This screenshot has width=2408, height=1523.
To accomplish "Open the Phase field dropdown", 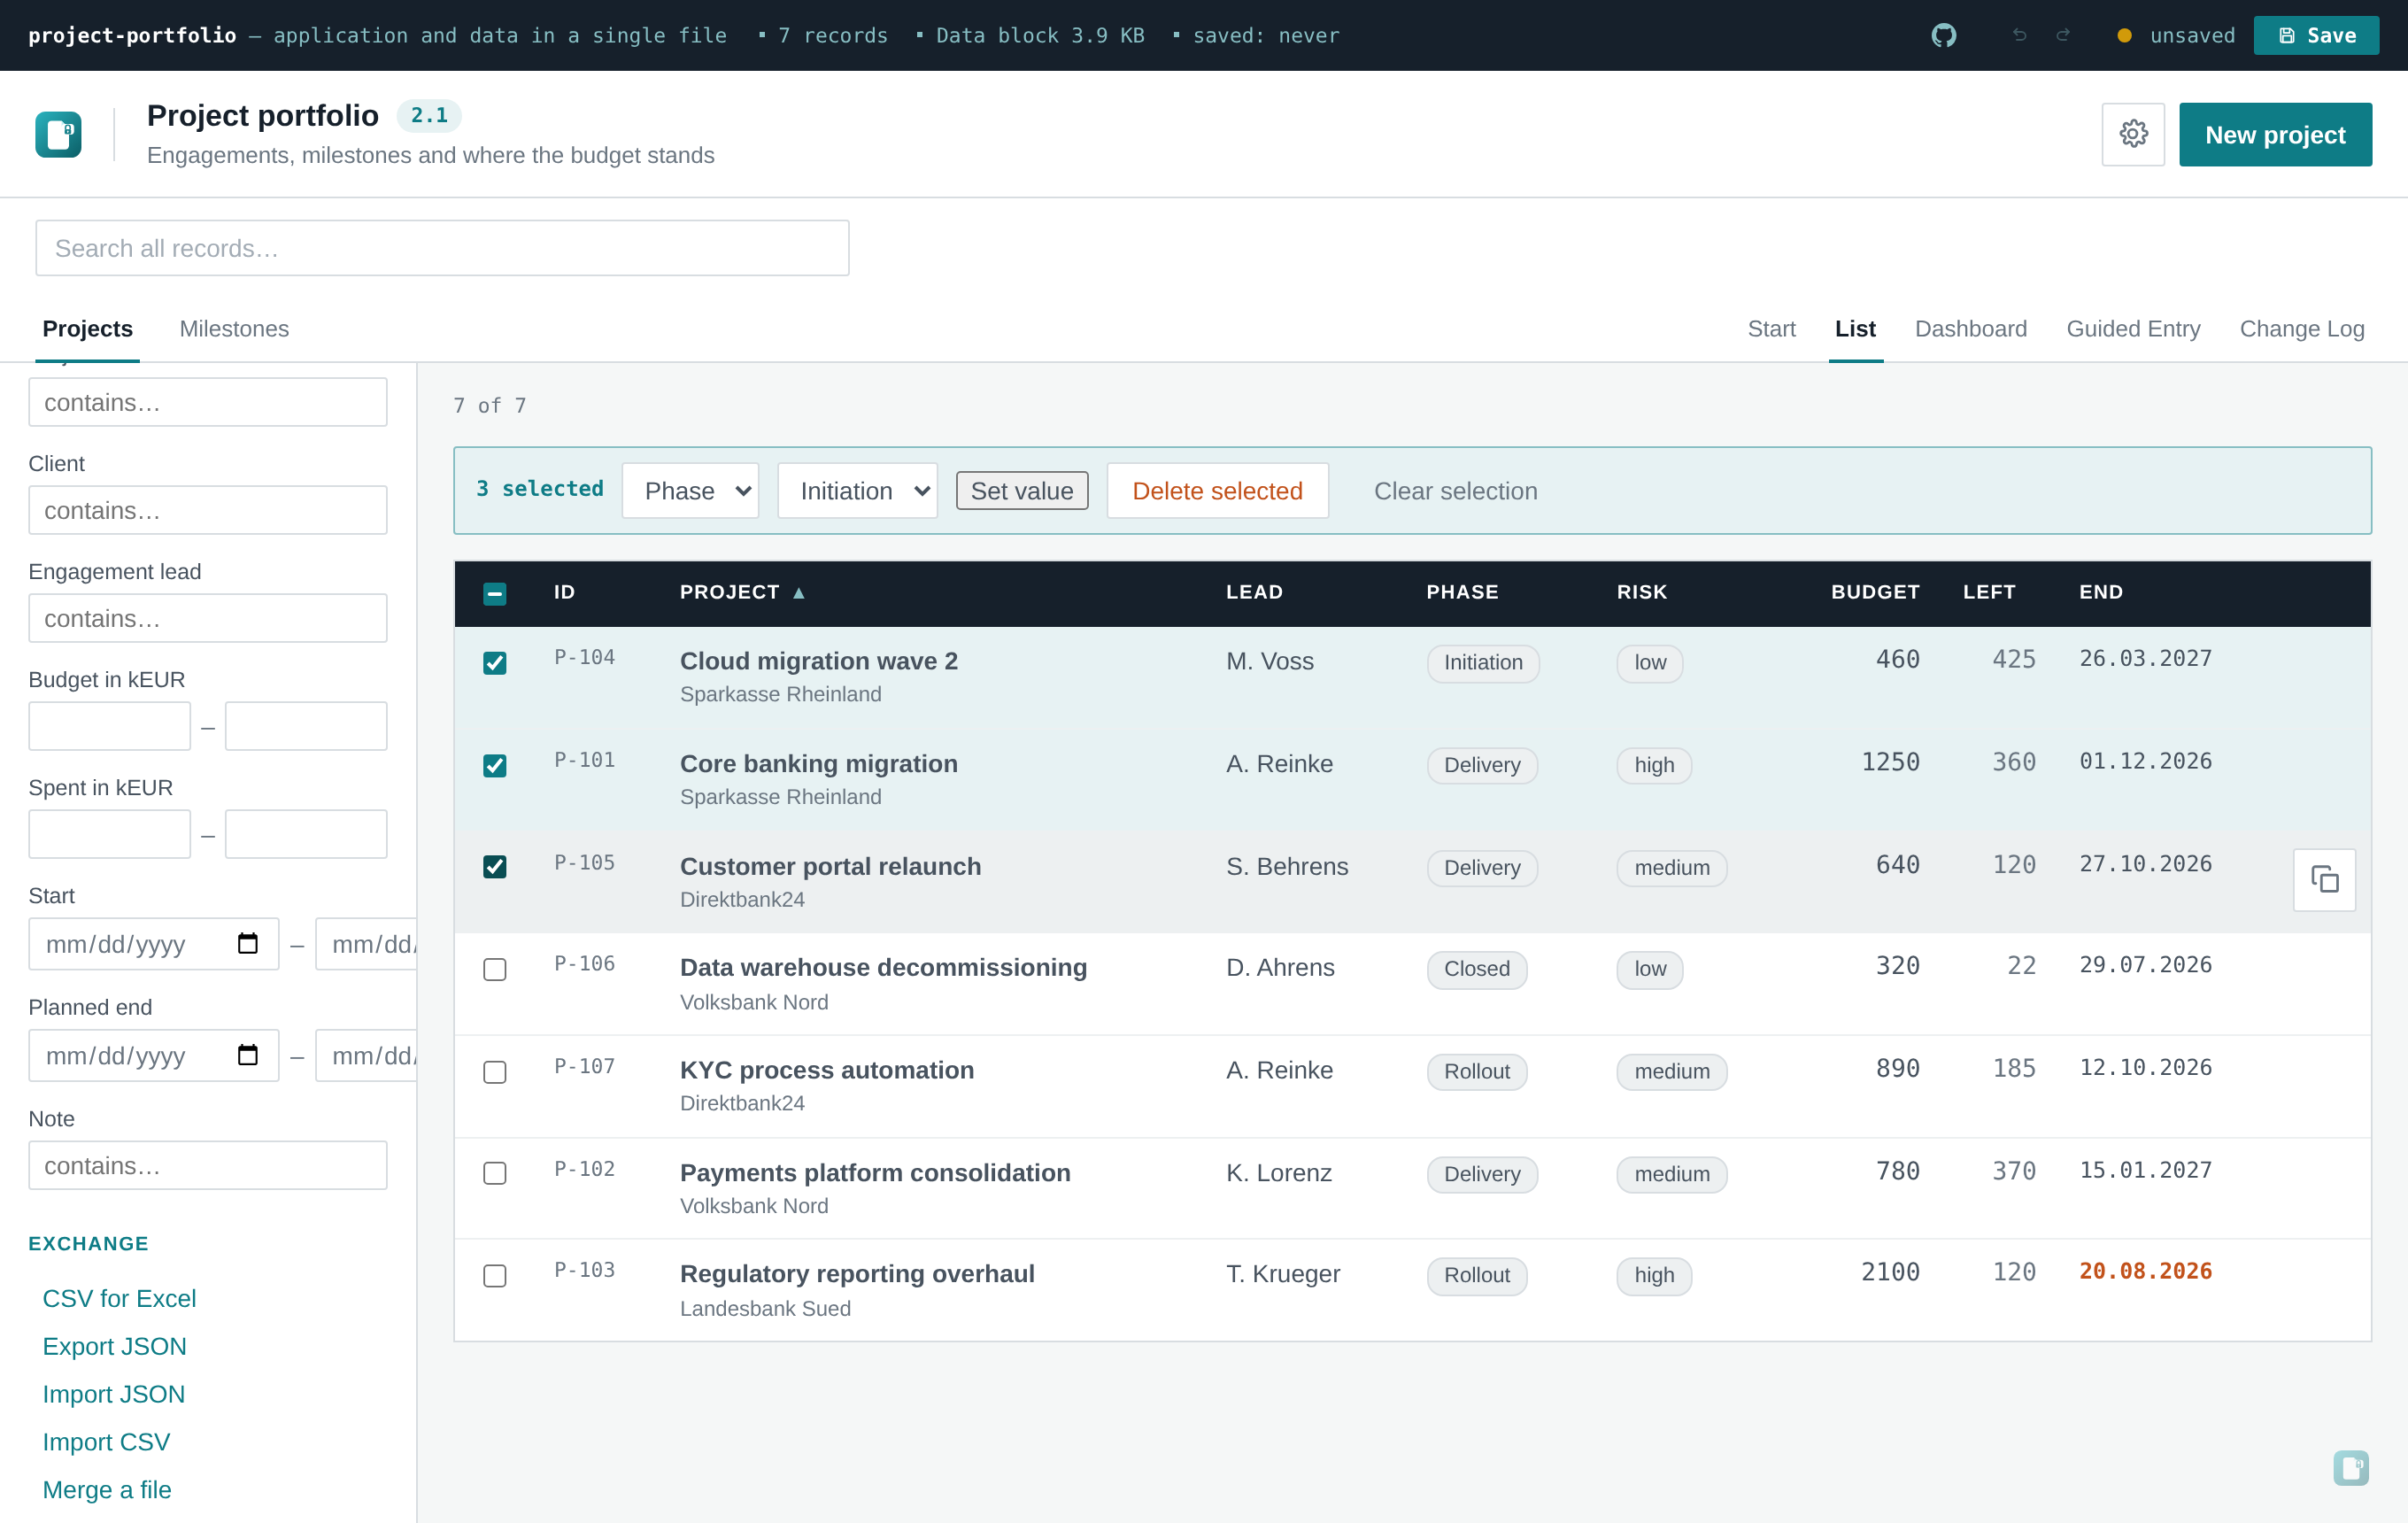I will point(690,490).
